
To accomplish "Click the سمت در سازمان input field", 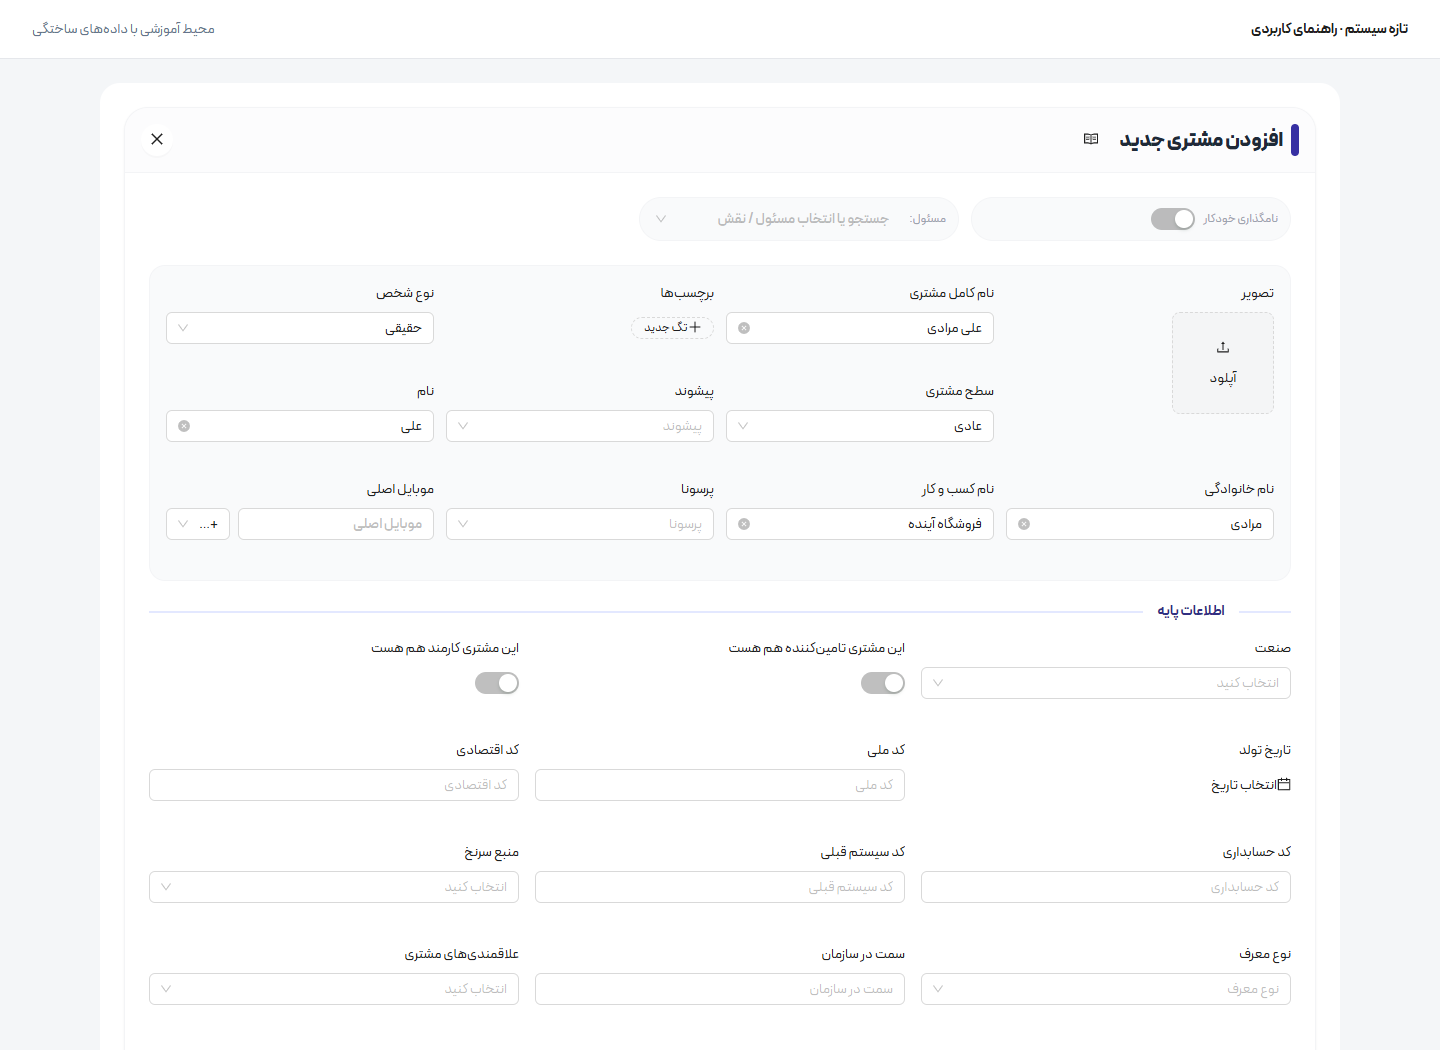I will click(x=720, y=989).
